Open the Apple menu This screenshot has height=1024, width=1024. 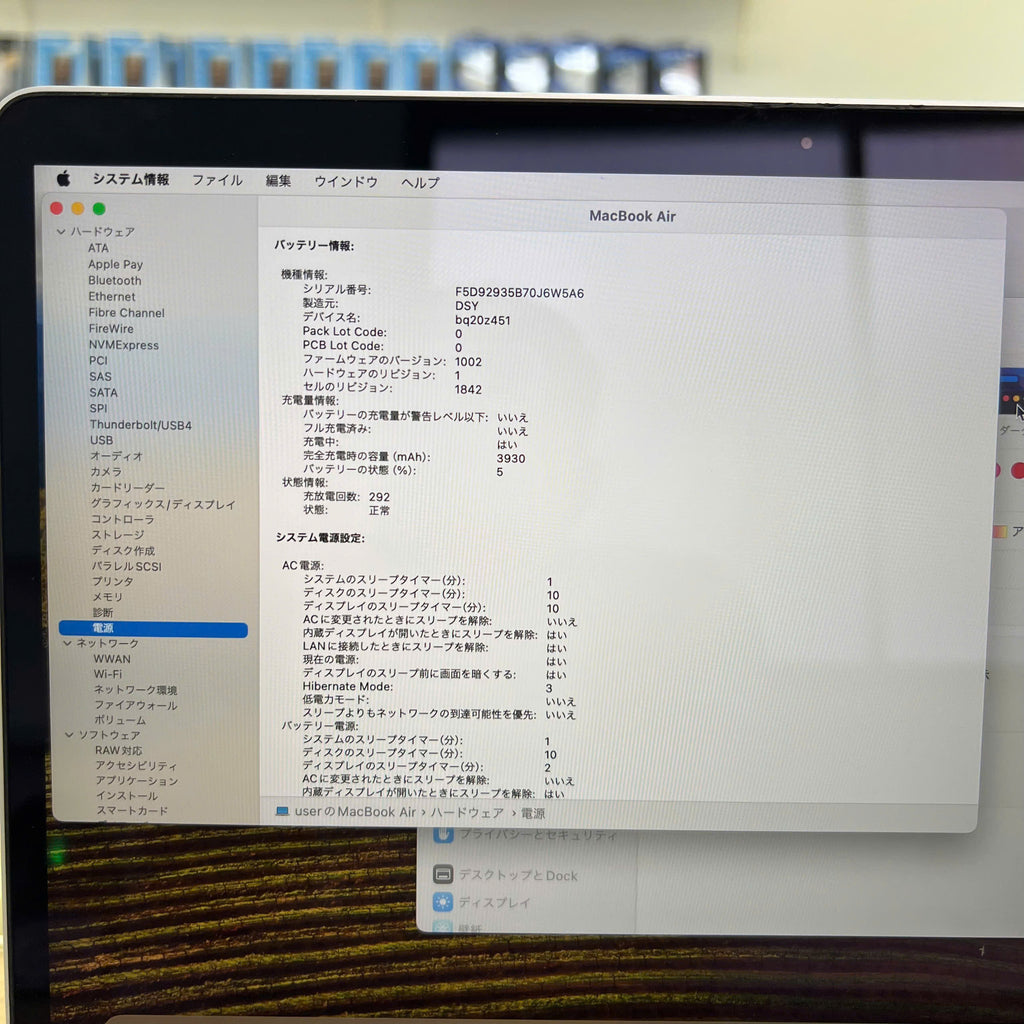coord(63,178)
